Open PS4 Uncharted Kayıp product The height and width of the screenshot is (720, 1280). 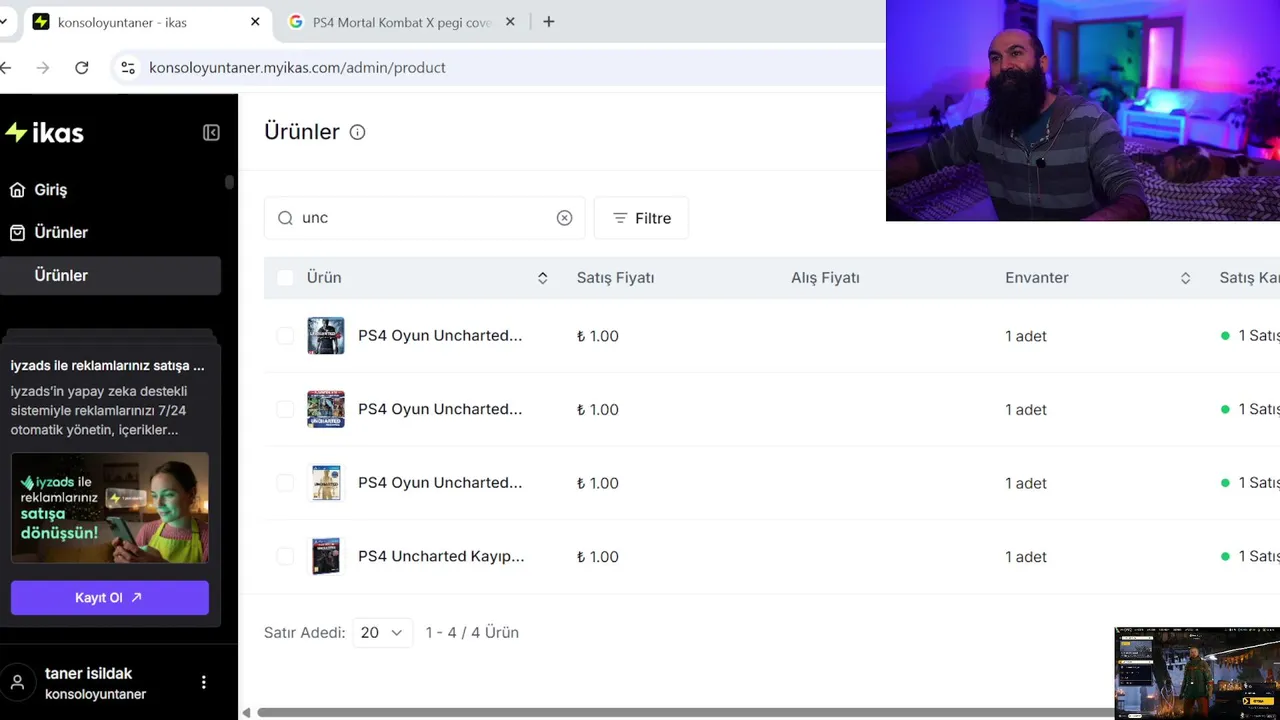(x=441, y=556)
